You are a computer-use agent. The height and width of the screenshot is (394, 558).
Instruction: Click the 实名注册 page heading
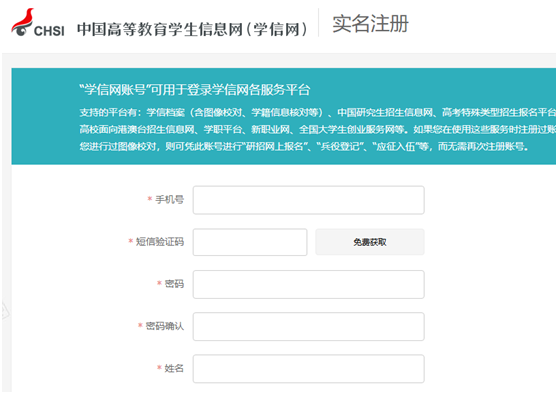point(370,23)
